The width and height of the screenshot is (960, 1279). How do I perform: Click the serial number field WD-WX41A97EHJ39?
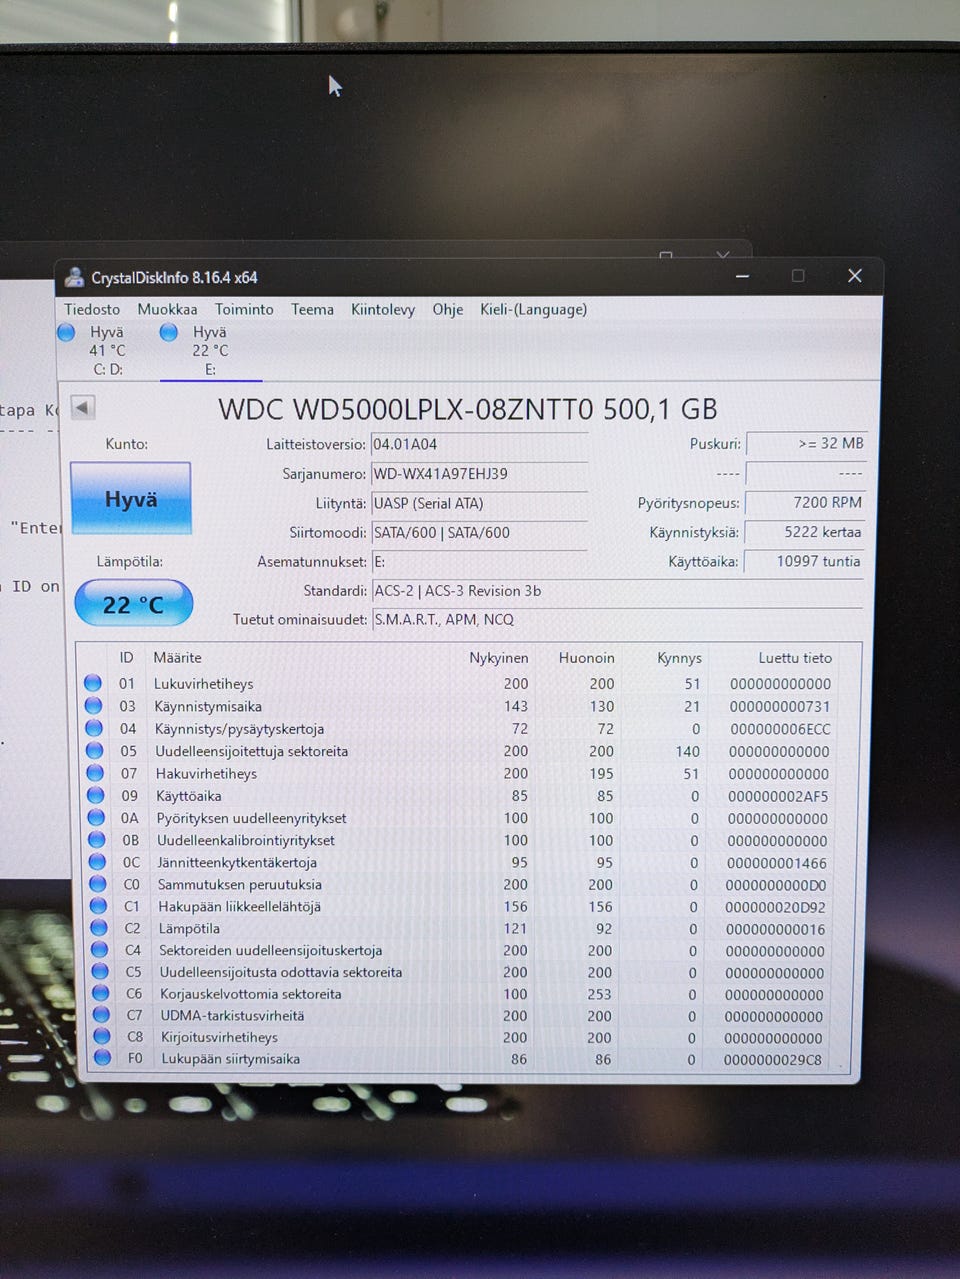479,474
